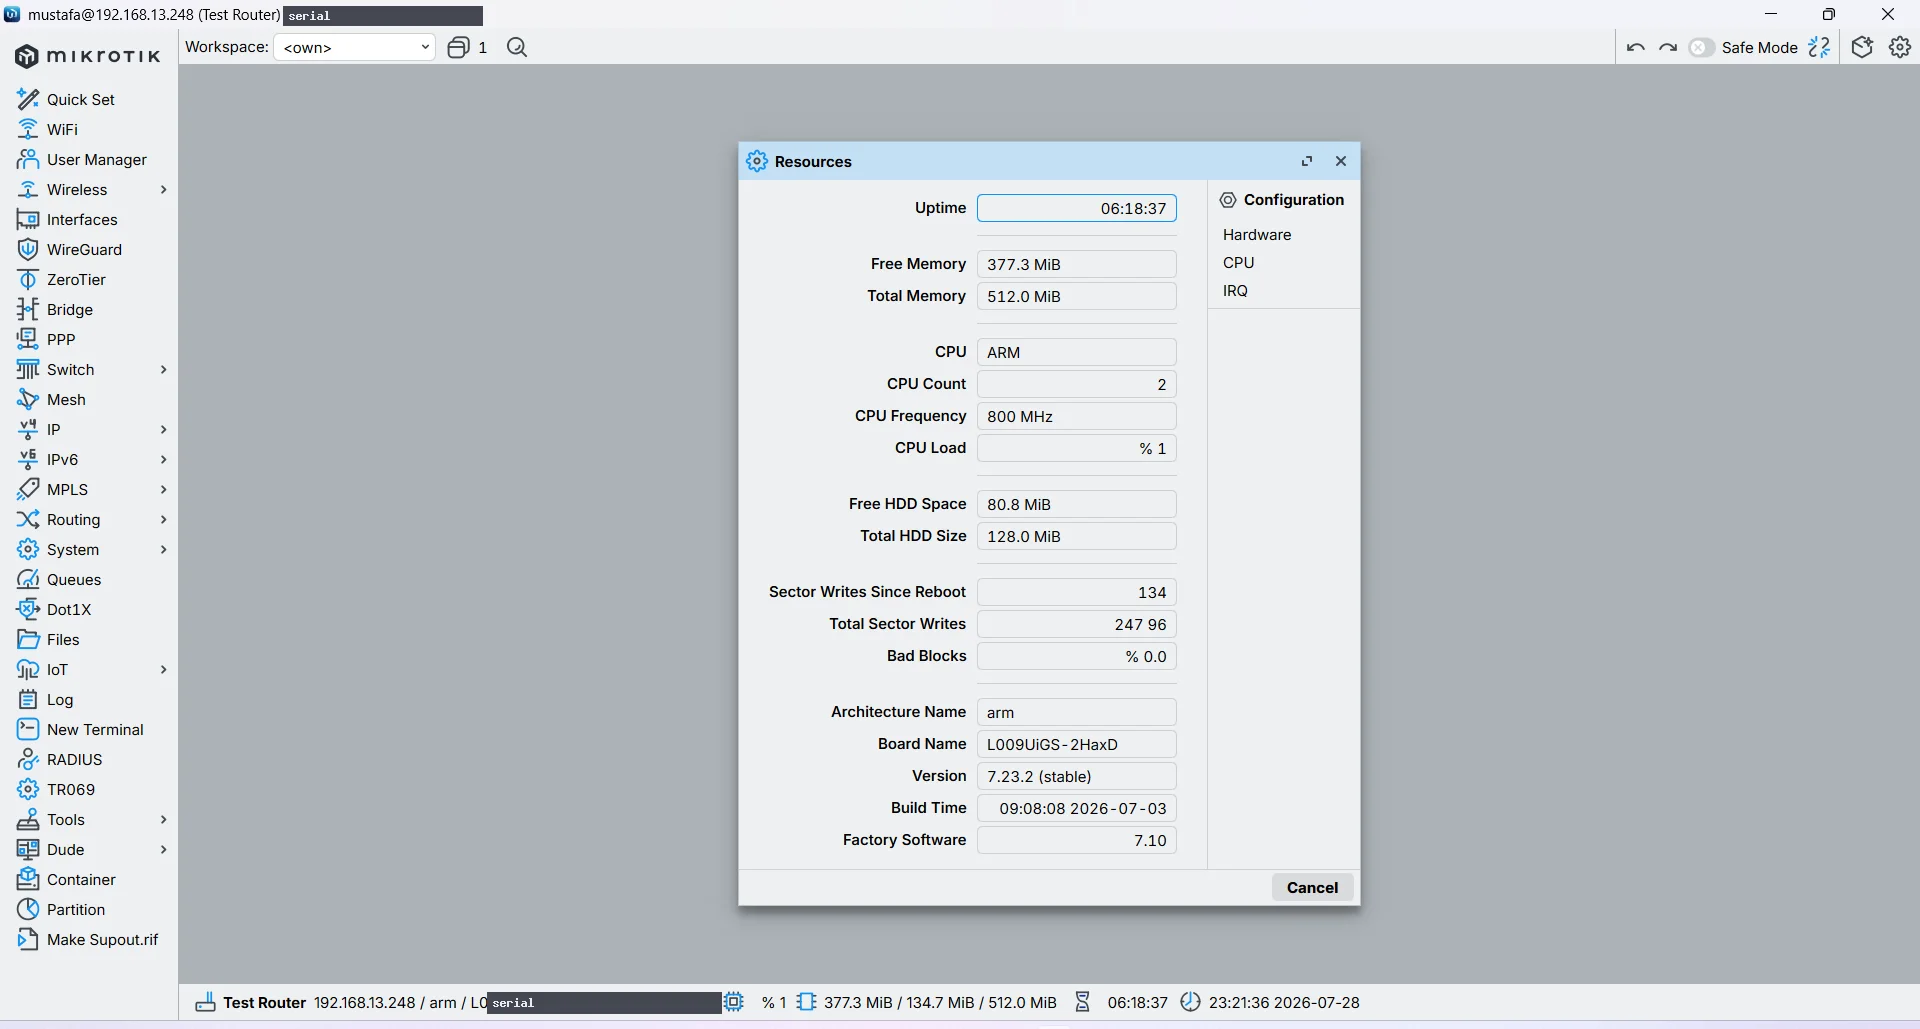Open the WiFi menu icon
The height and width of the screenshot is (1029, 1920).
(x=28, y=129)
